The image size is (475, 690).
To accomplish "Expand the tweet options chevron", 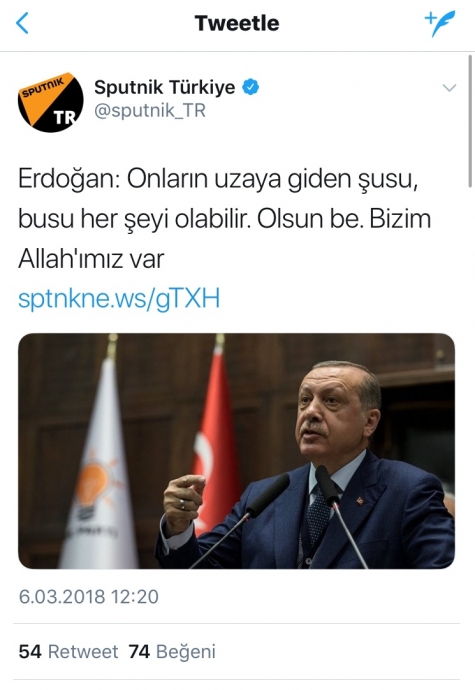I will pyautogui.click(x=449, y=88).
